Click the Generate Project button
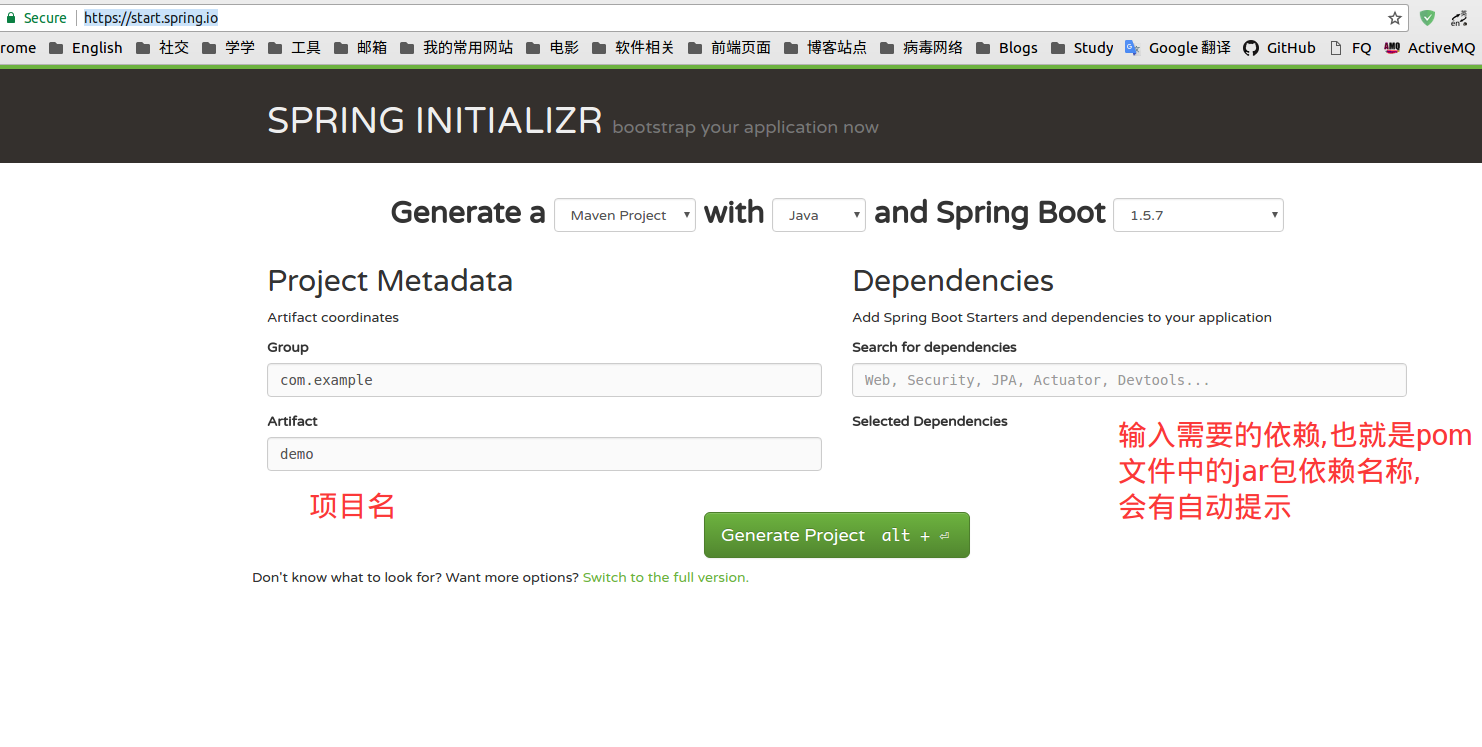 837,535
